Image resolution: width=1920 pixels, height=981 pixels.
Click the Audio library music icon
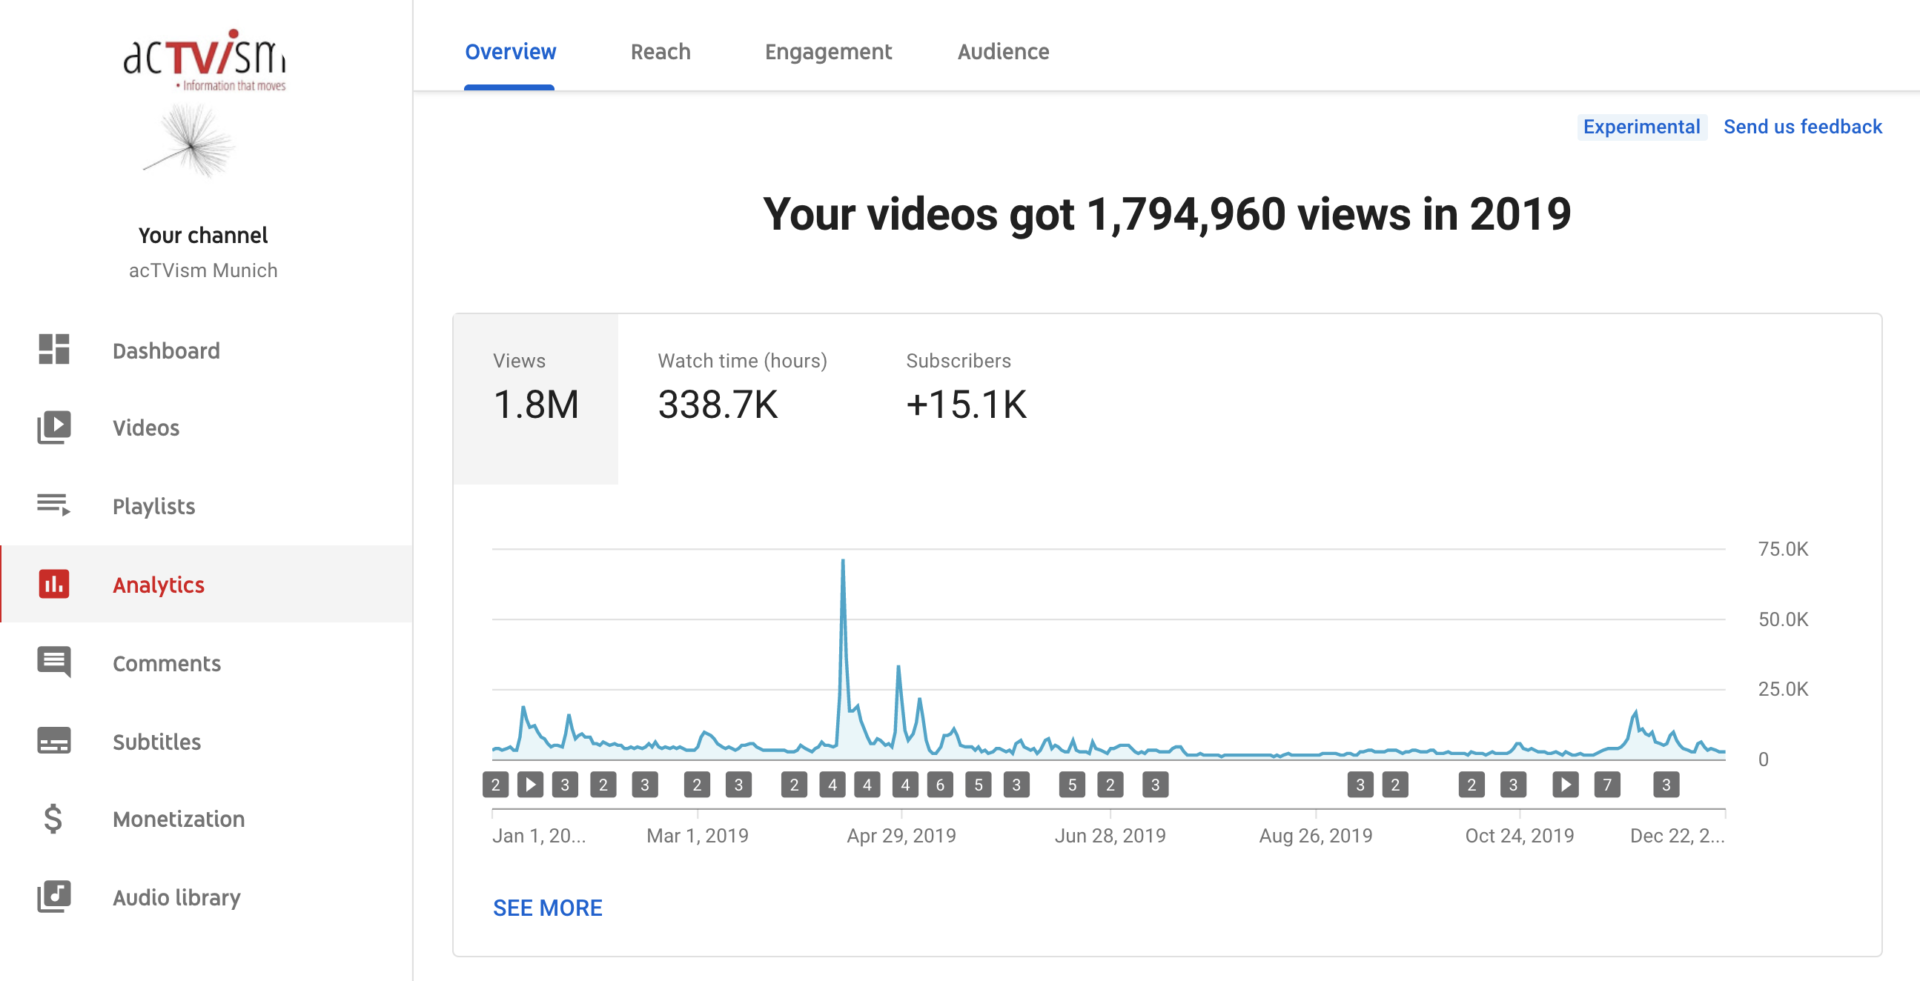54,897
